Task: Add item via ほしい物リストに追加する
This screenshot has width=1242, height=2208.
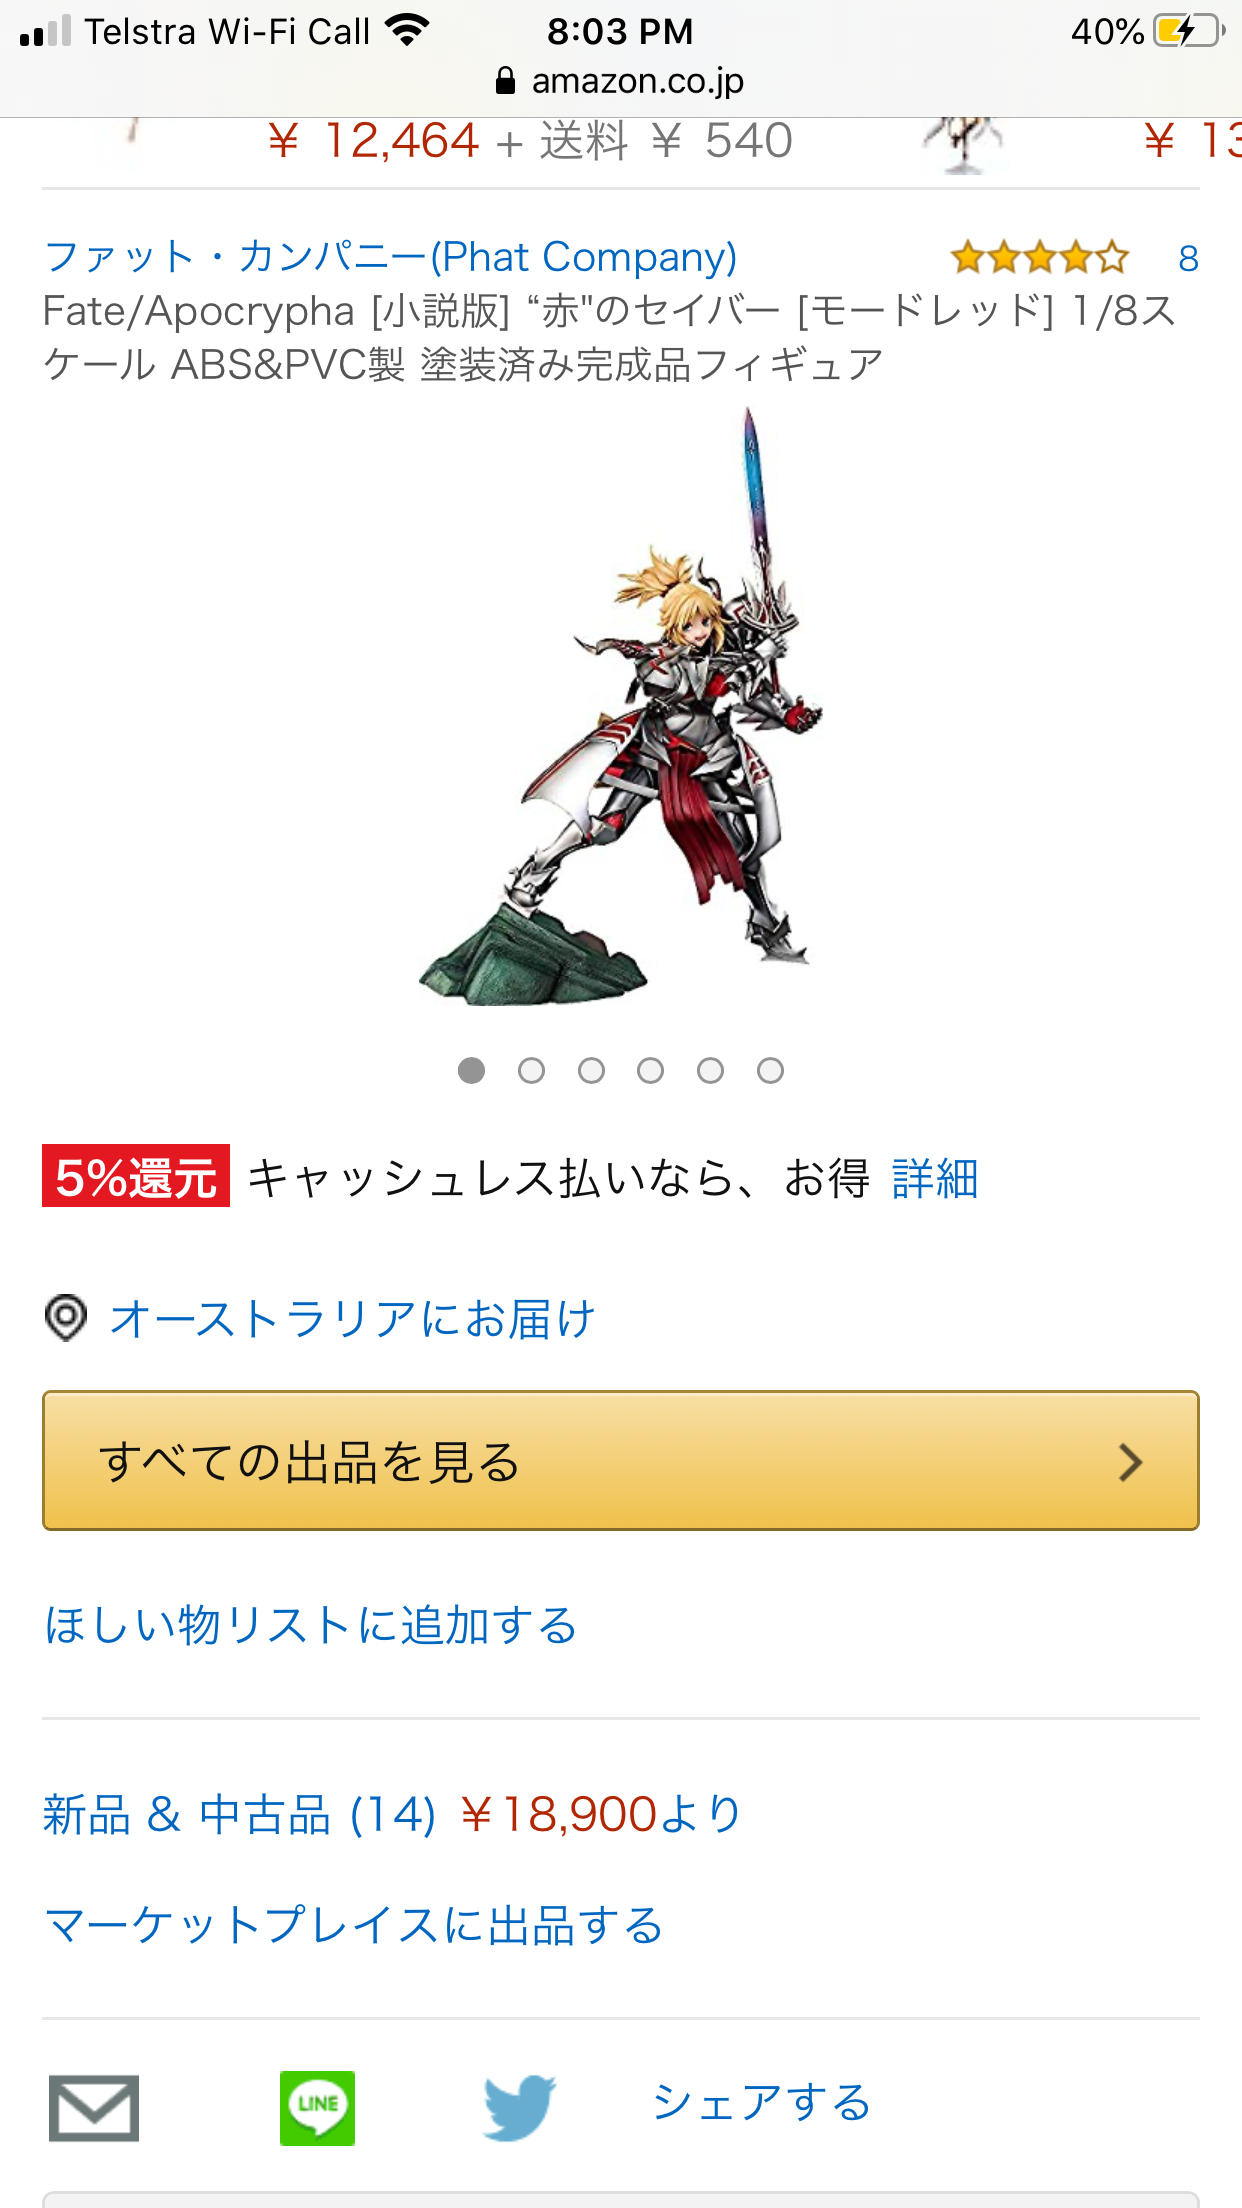Action: [x=311, y=1624]
